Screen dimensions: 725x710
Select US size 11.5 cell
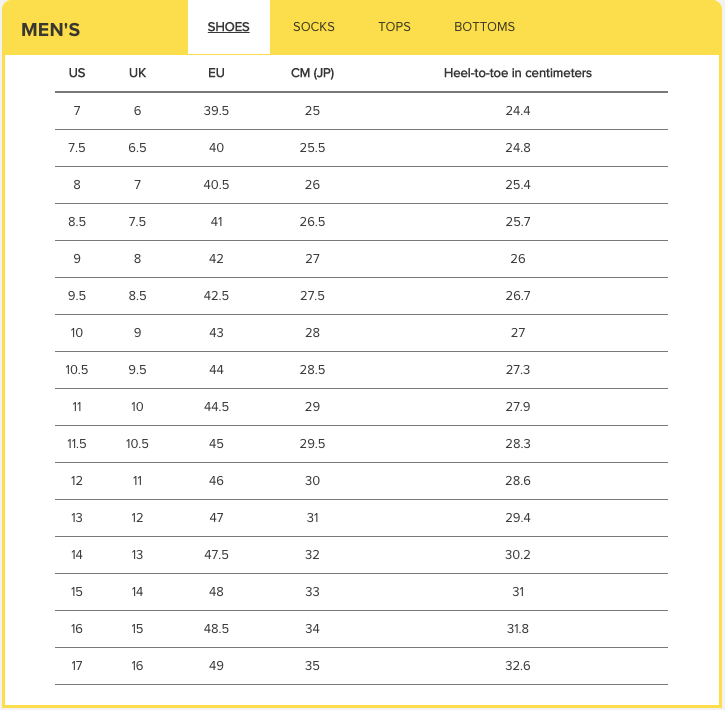[x=77, y=444]
